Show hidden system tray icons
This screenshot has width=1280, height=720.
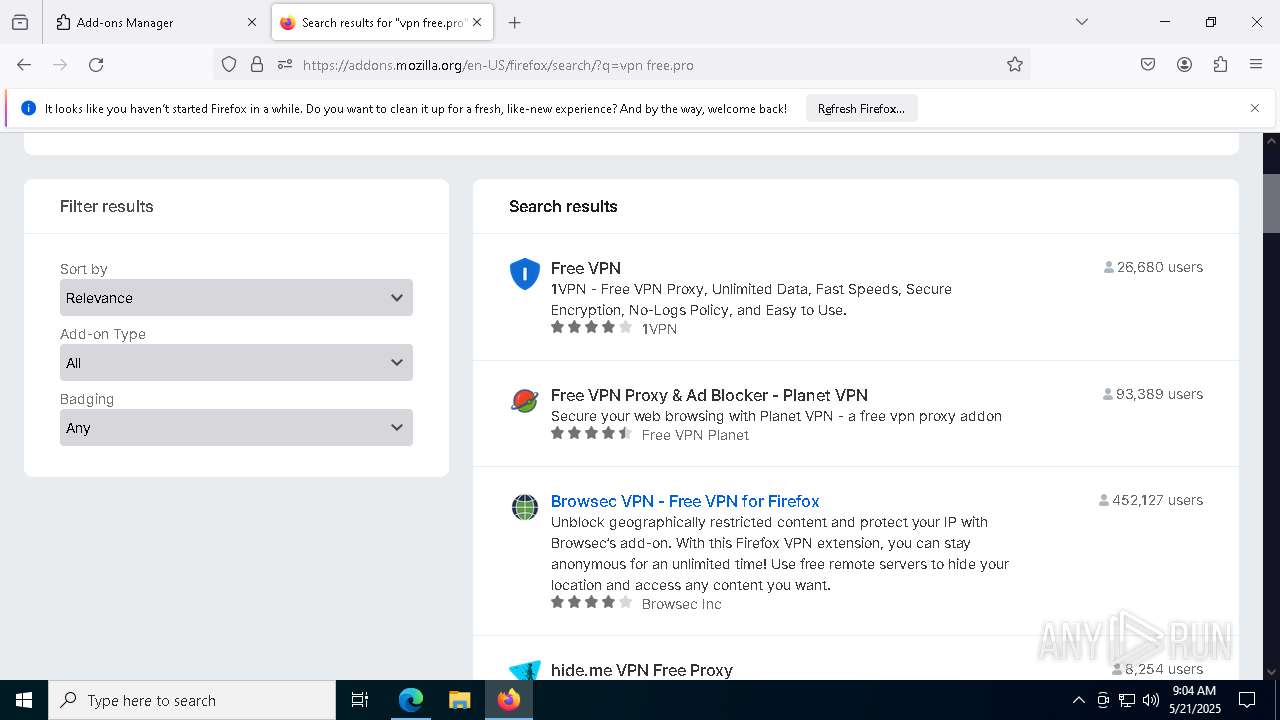[1078, 700]
